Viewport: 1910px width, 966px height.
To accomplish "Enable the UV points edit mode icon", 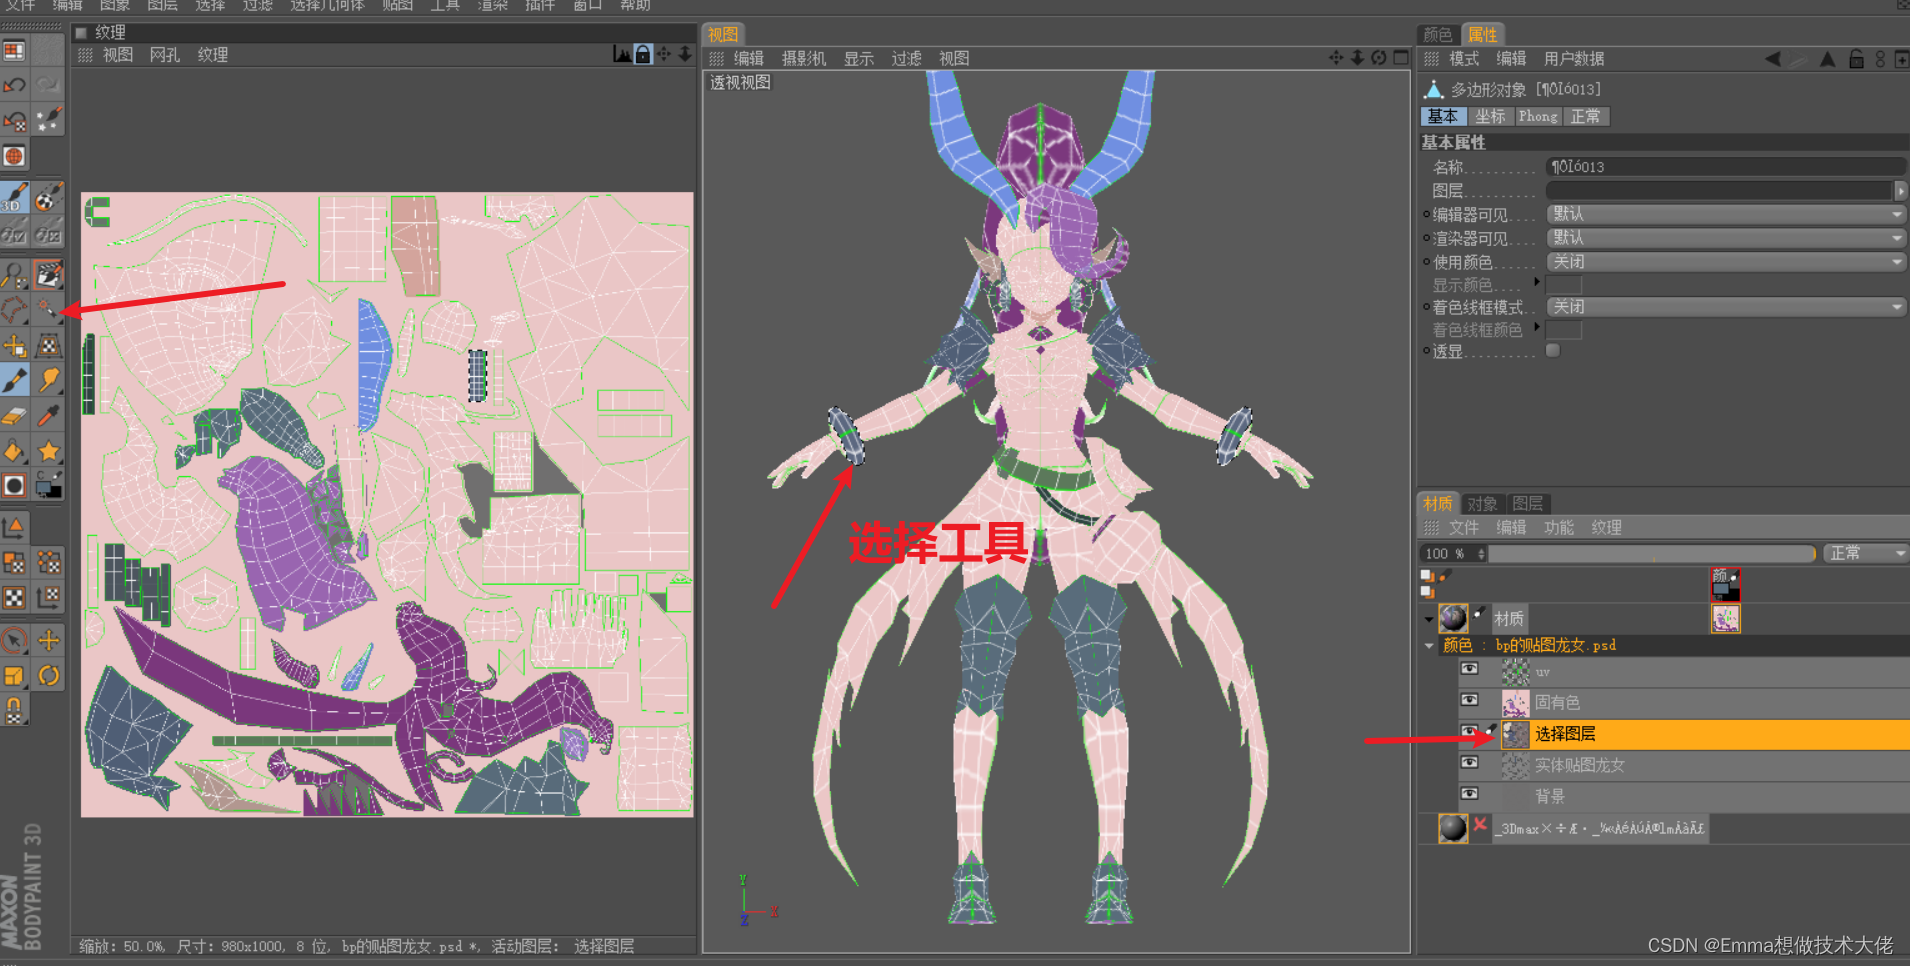I will pyautogui.click(x=48, y=562).
